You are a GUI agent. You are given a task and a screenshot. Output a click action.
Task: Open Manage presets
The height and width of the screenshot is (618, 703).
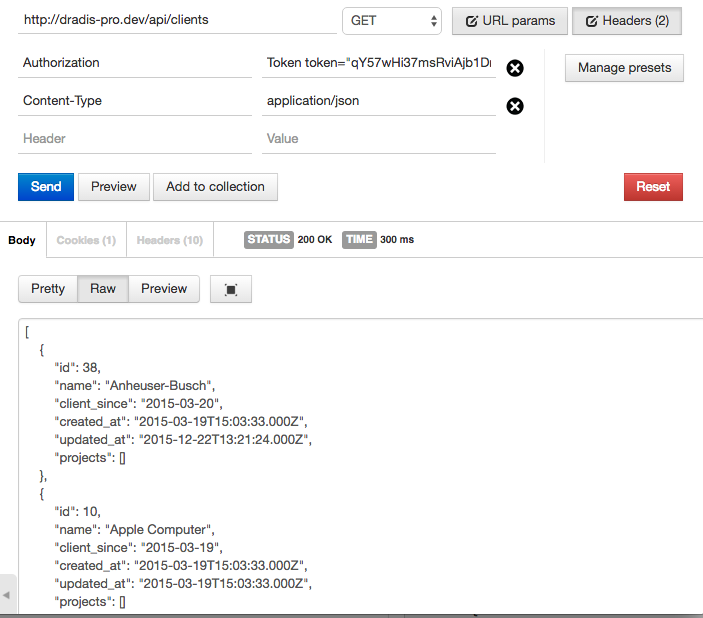(624, 68)
